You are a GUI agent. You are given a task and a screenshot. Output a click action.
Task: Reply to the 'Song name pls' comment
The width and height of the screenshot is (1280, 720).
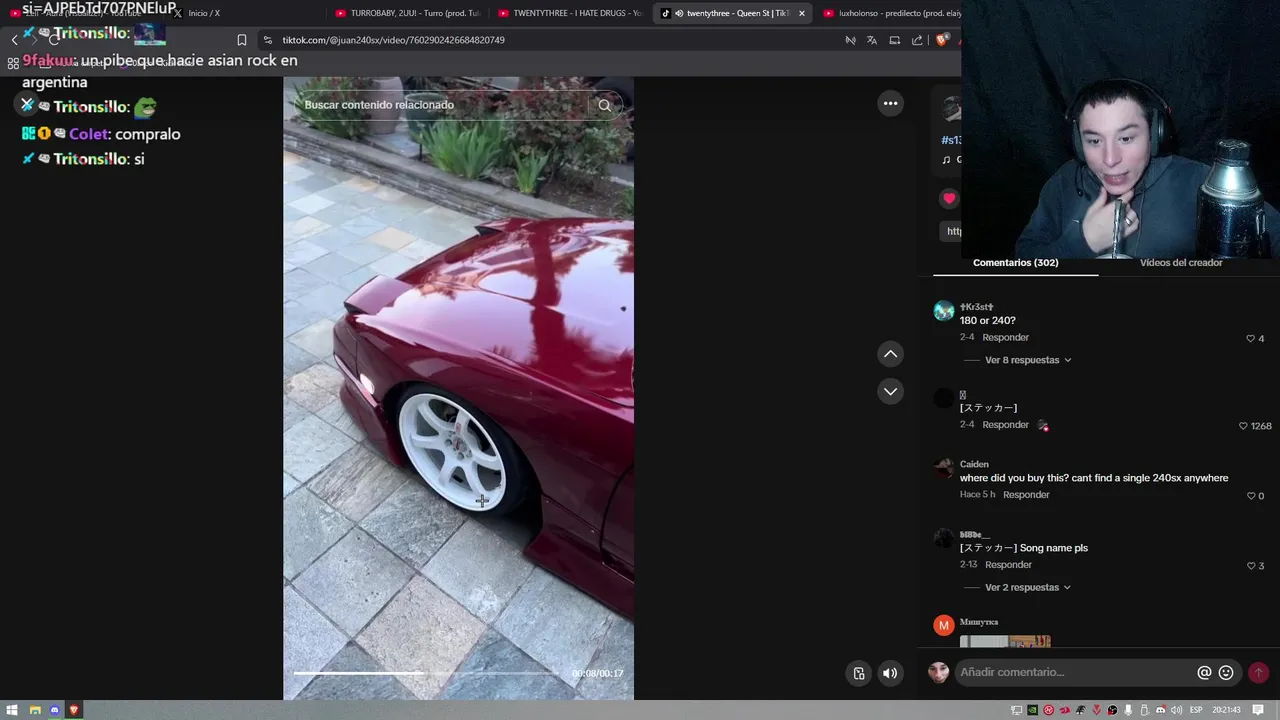click(1008, 565)
